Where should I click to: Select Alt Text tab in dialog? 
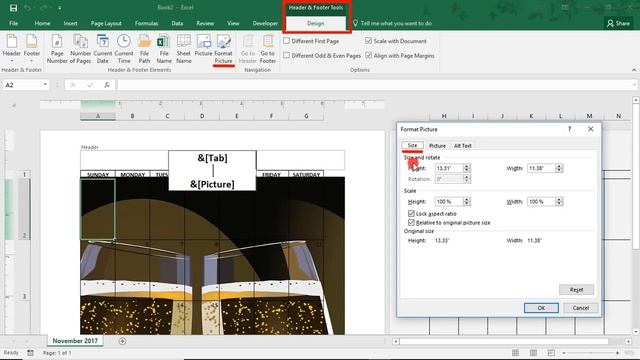[462, 146]
